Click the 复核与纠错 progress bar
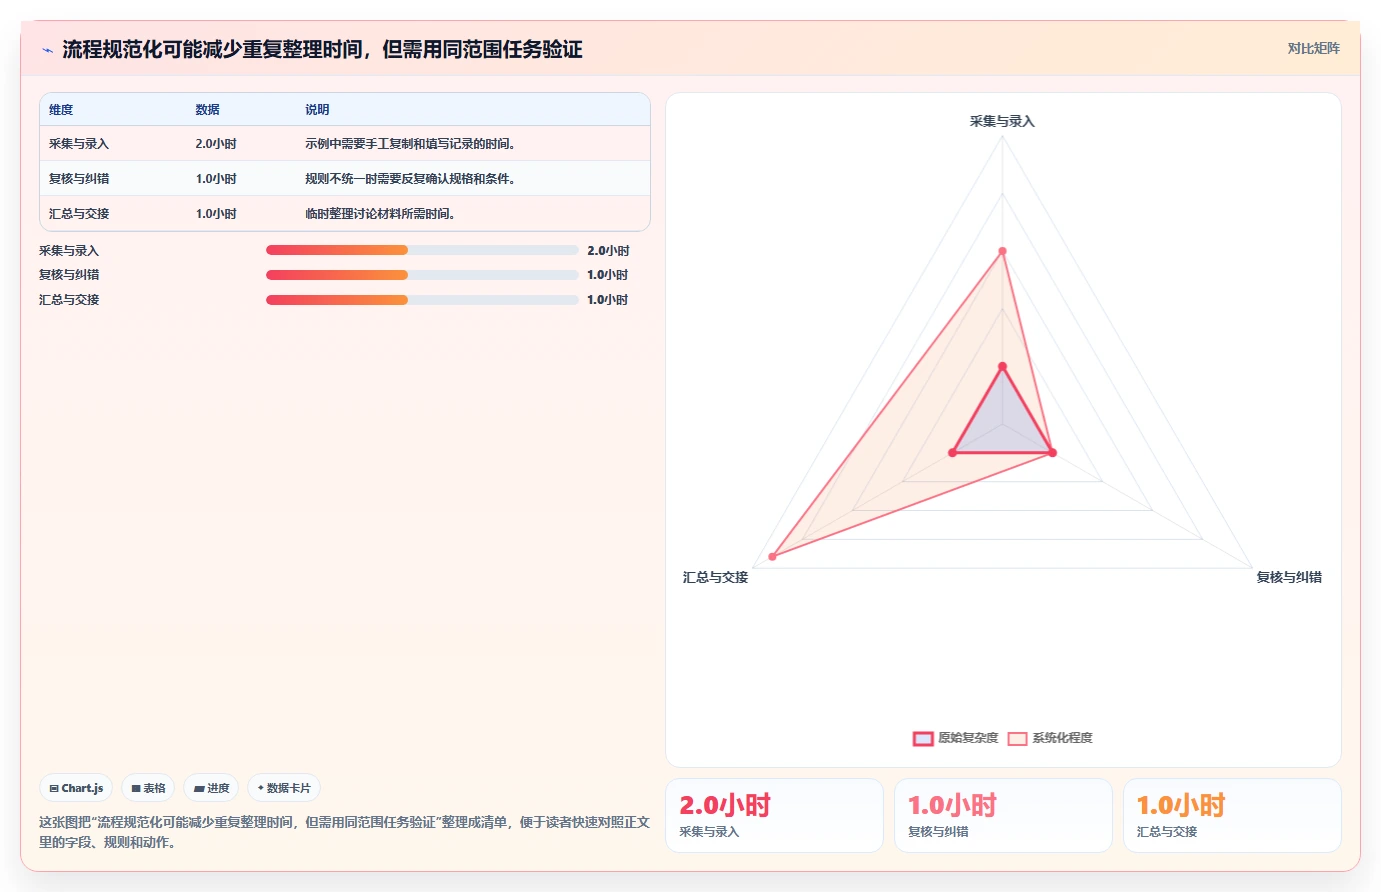The width and height of the screenshot is (1381, 892). click(x=422, y=275)
